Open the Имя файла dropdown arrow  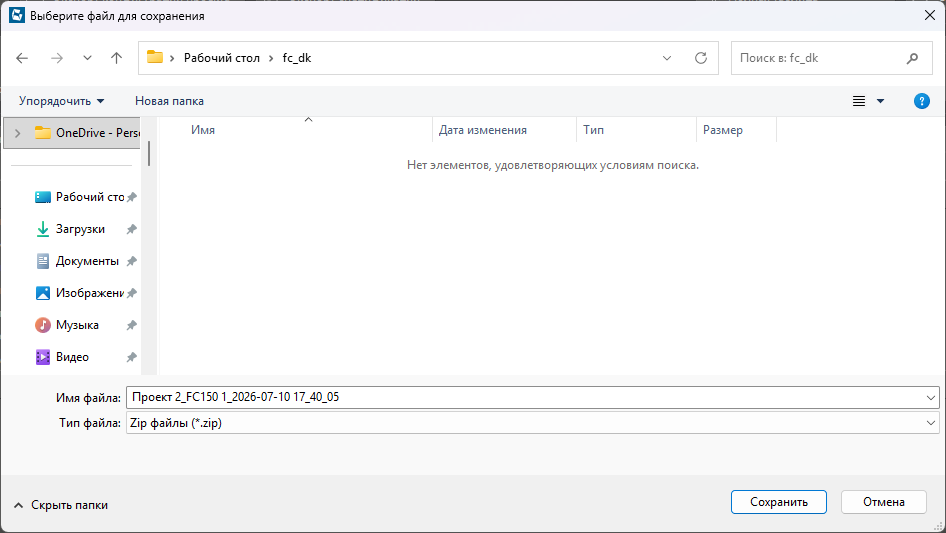pos(930,397)
